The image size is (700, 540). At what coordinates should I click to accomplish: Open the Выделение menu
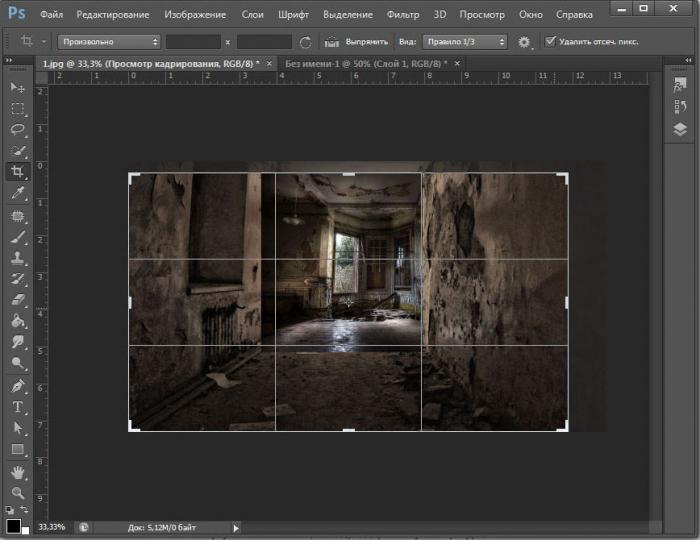pos(348,15)
